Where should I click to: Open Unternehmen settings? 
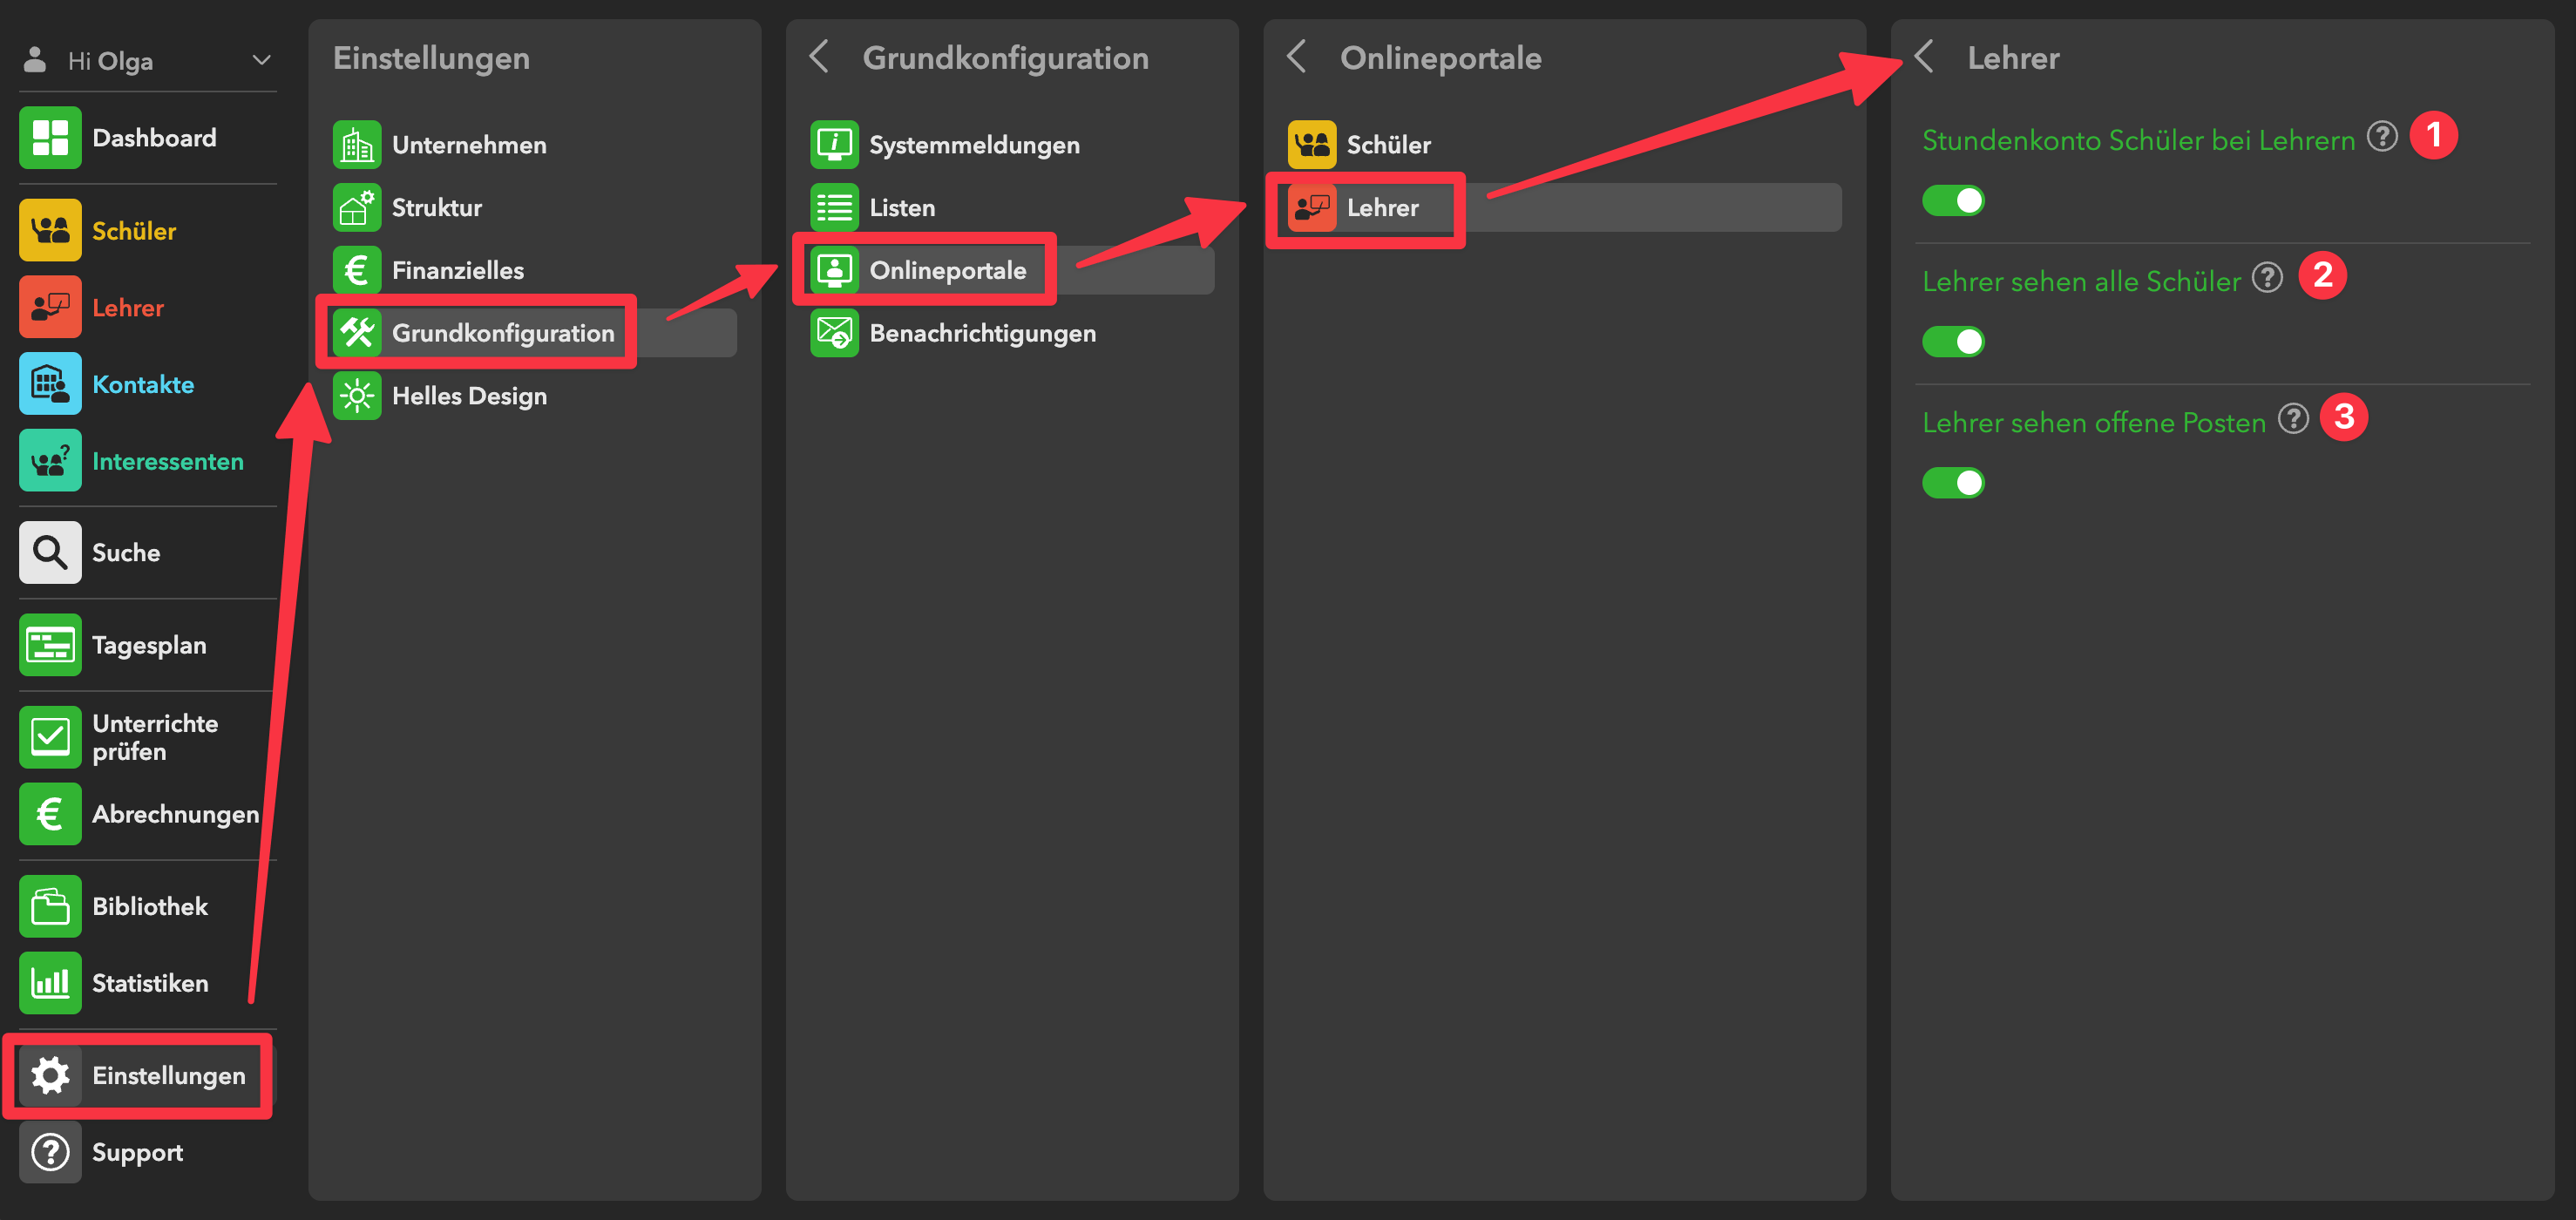point(535,145)
